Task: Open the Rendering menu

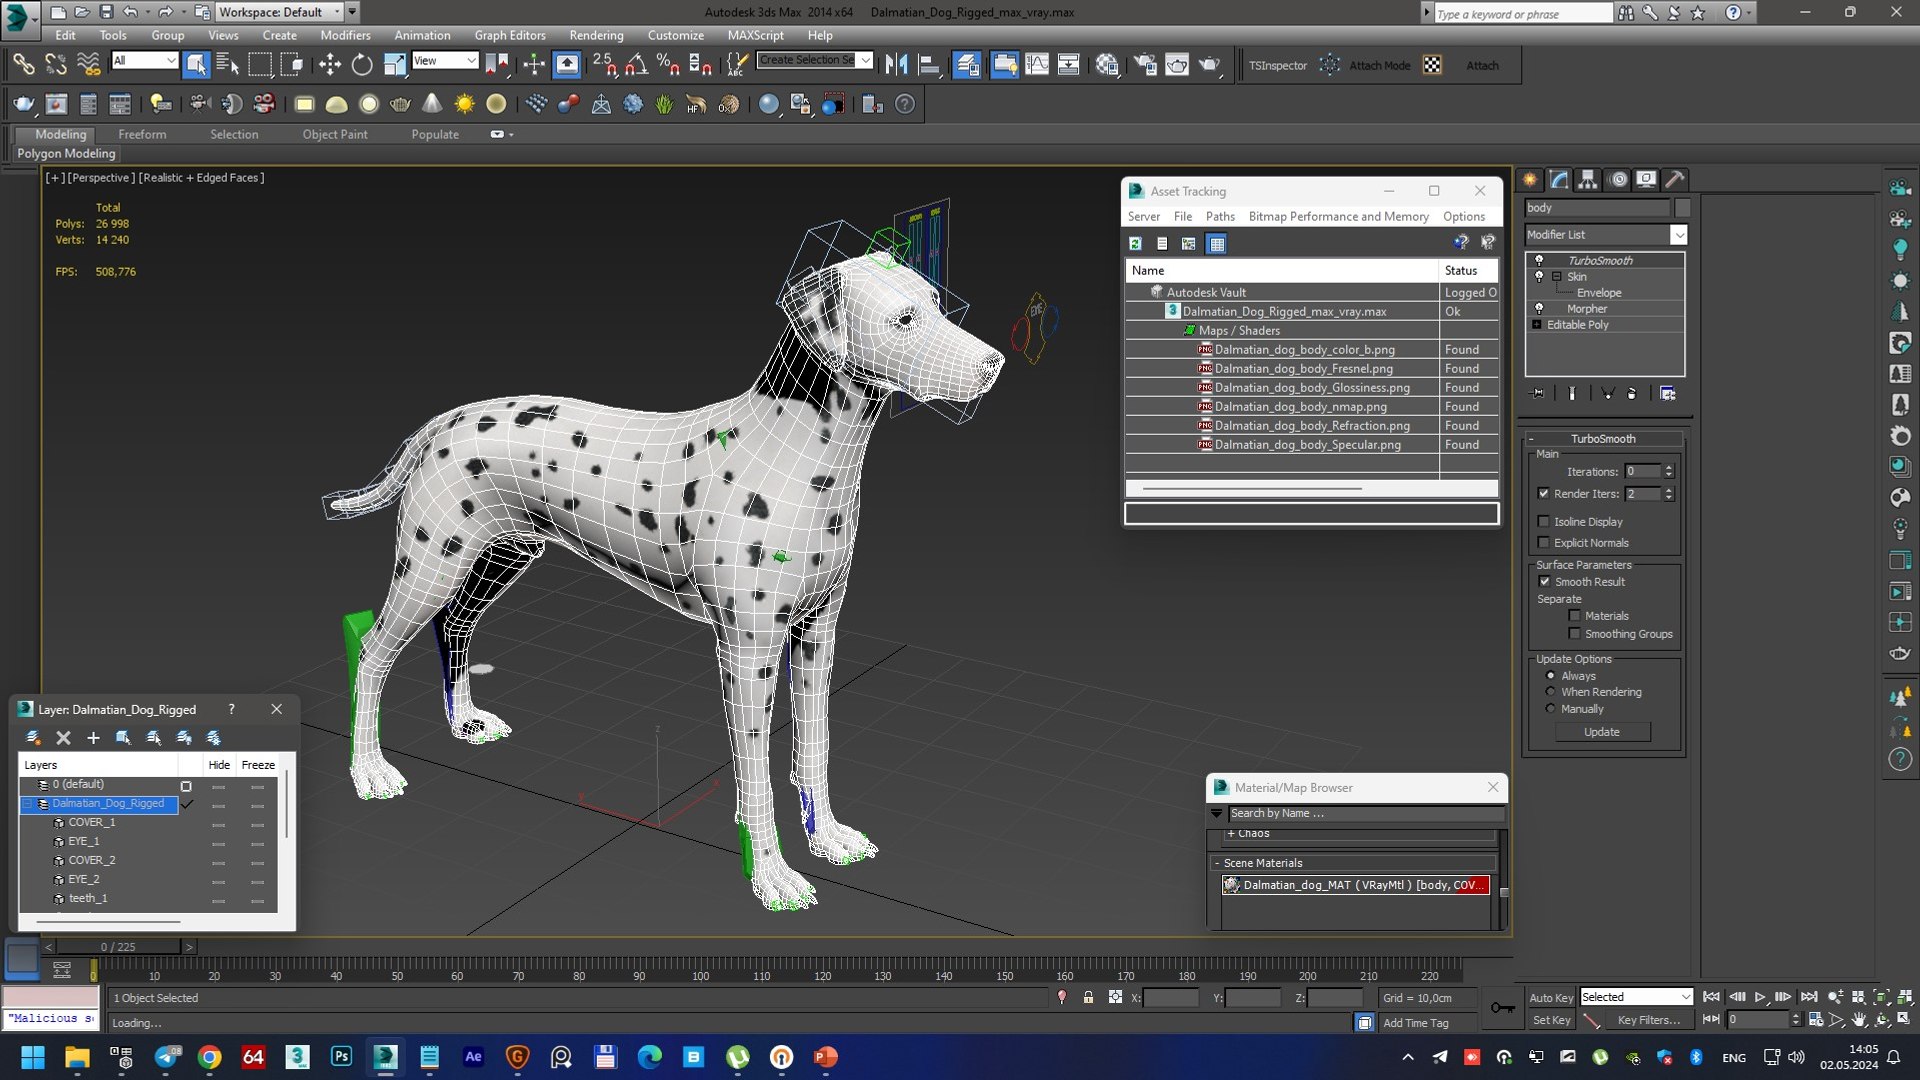Action: (x=596, y=35)
